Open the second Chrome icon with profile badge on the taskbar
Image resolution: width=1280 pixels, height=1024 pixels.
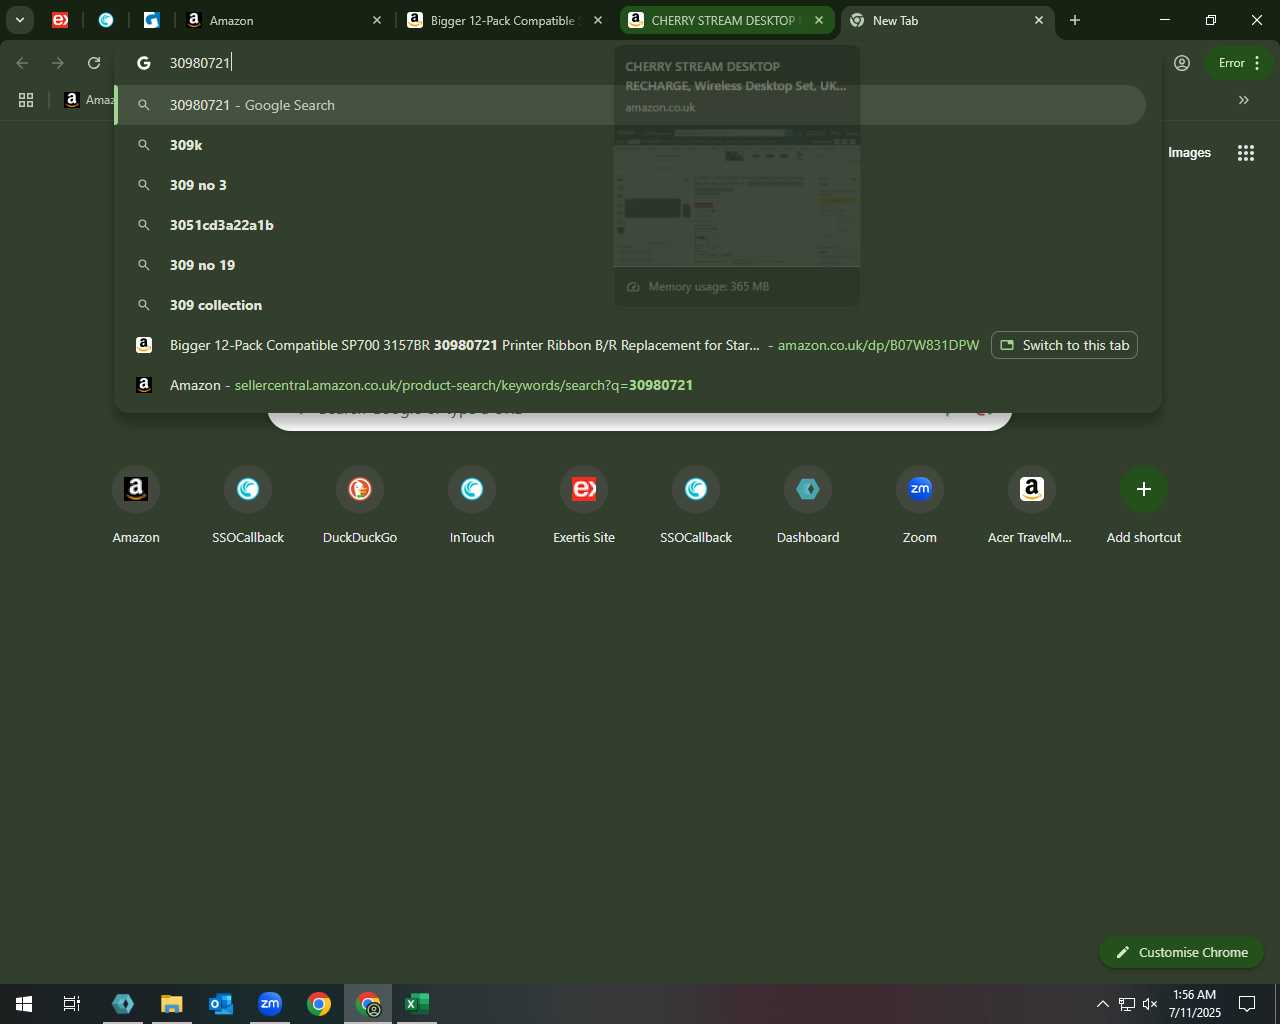369,1004
